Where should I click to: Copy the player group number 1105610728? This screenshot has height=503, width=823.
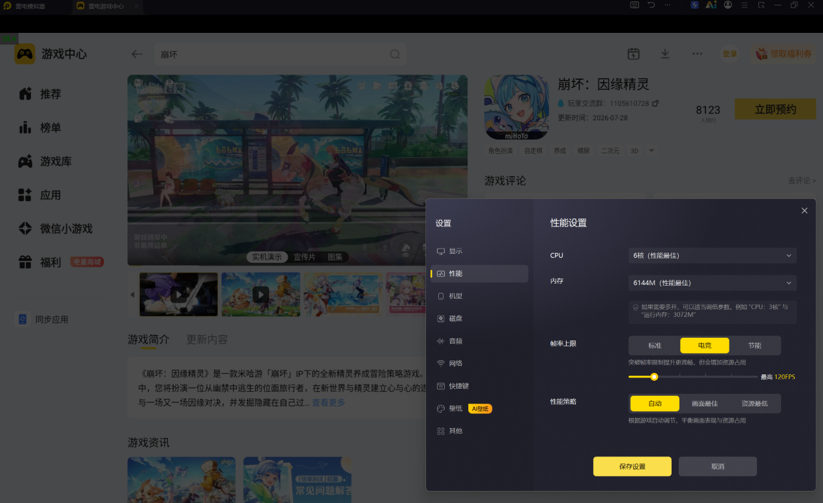[x=656, y=103]
